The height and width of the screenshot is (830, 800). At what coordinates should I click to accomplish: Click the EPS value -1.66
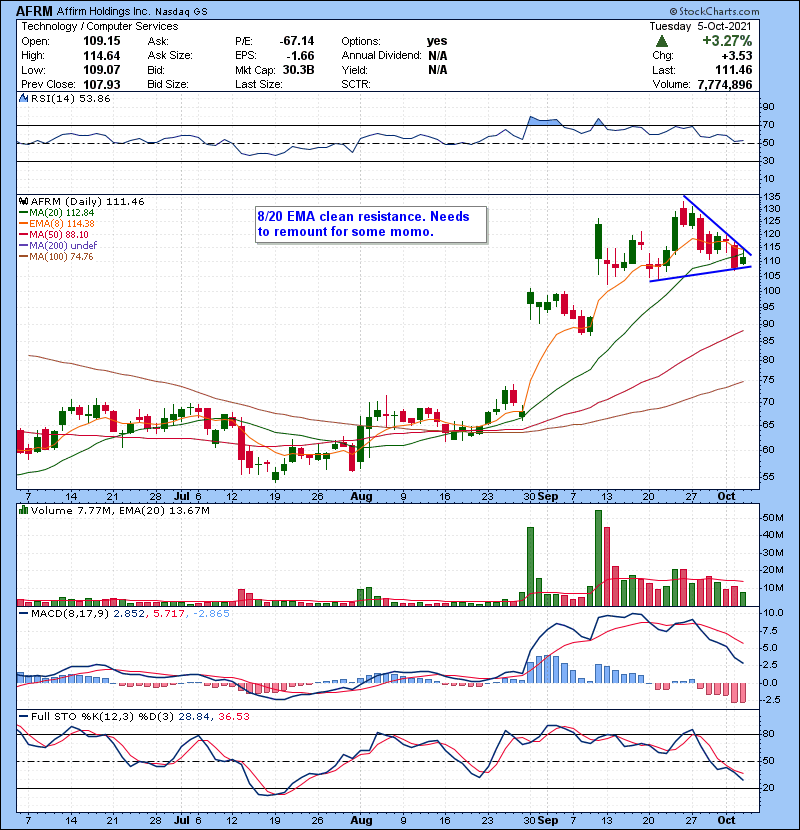(300, 56)
